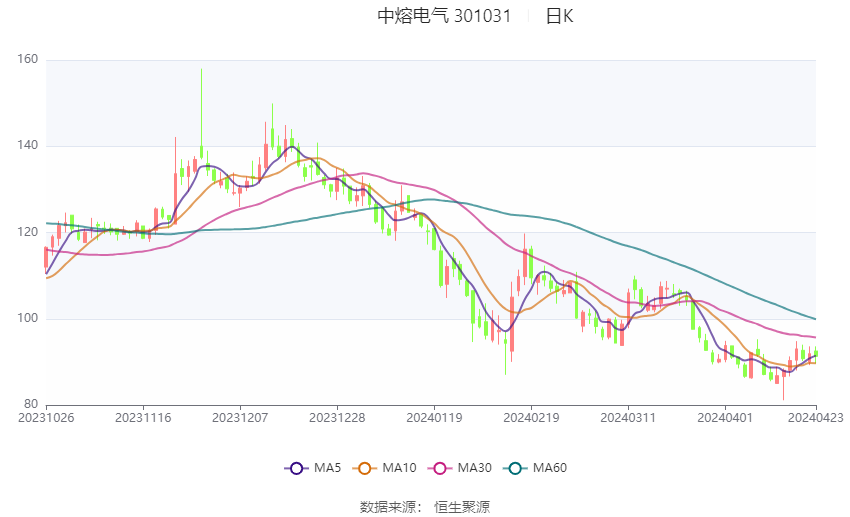
Task: Toggle the MA5 legend circle marker
Action: pyautogui.click(x=296, y=468)
